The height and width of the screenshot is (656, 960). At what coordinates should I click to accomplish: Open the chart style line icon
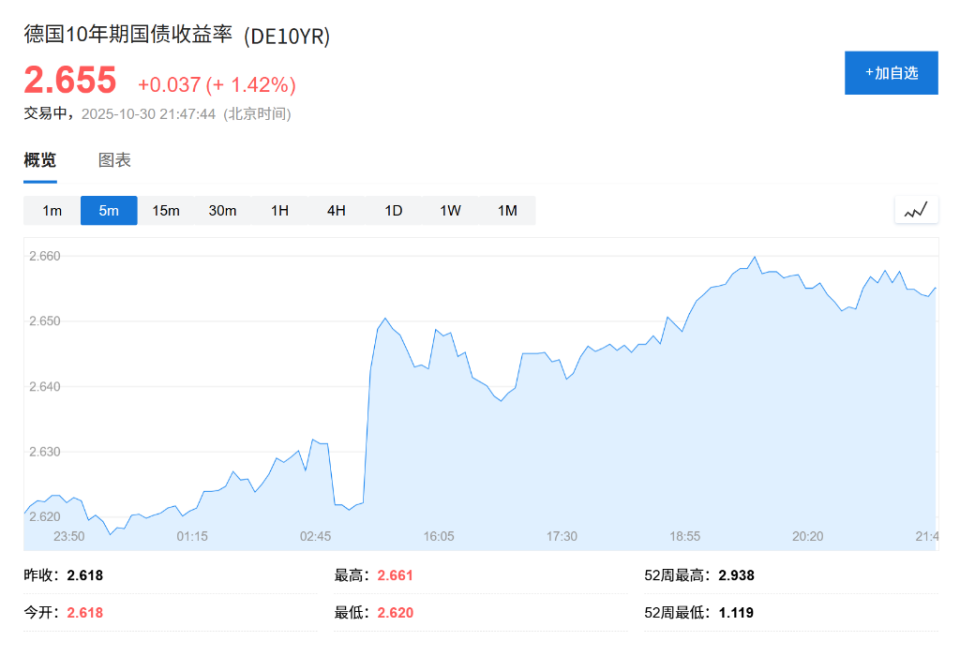coord(916,210)
